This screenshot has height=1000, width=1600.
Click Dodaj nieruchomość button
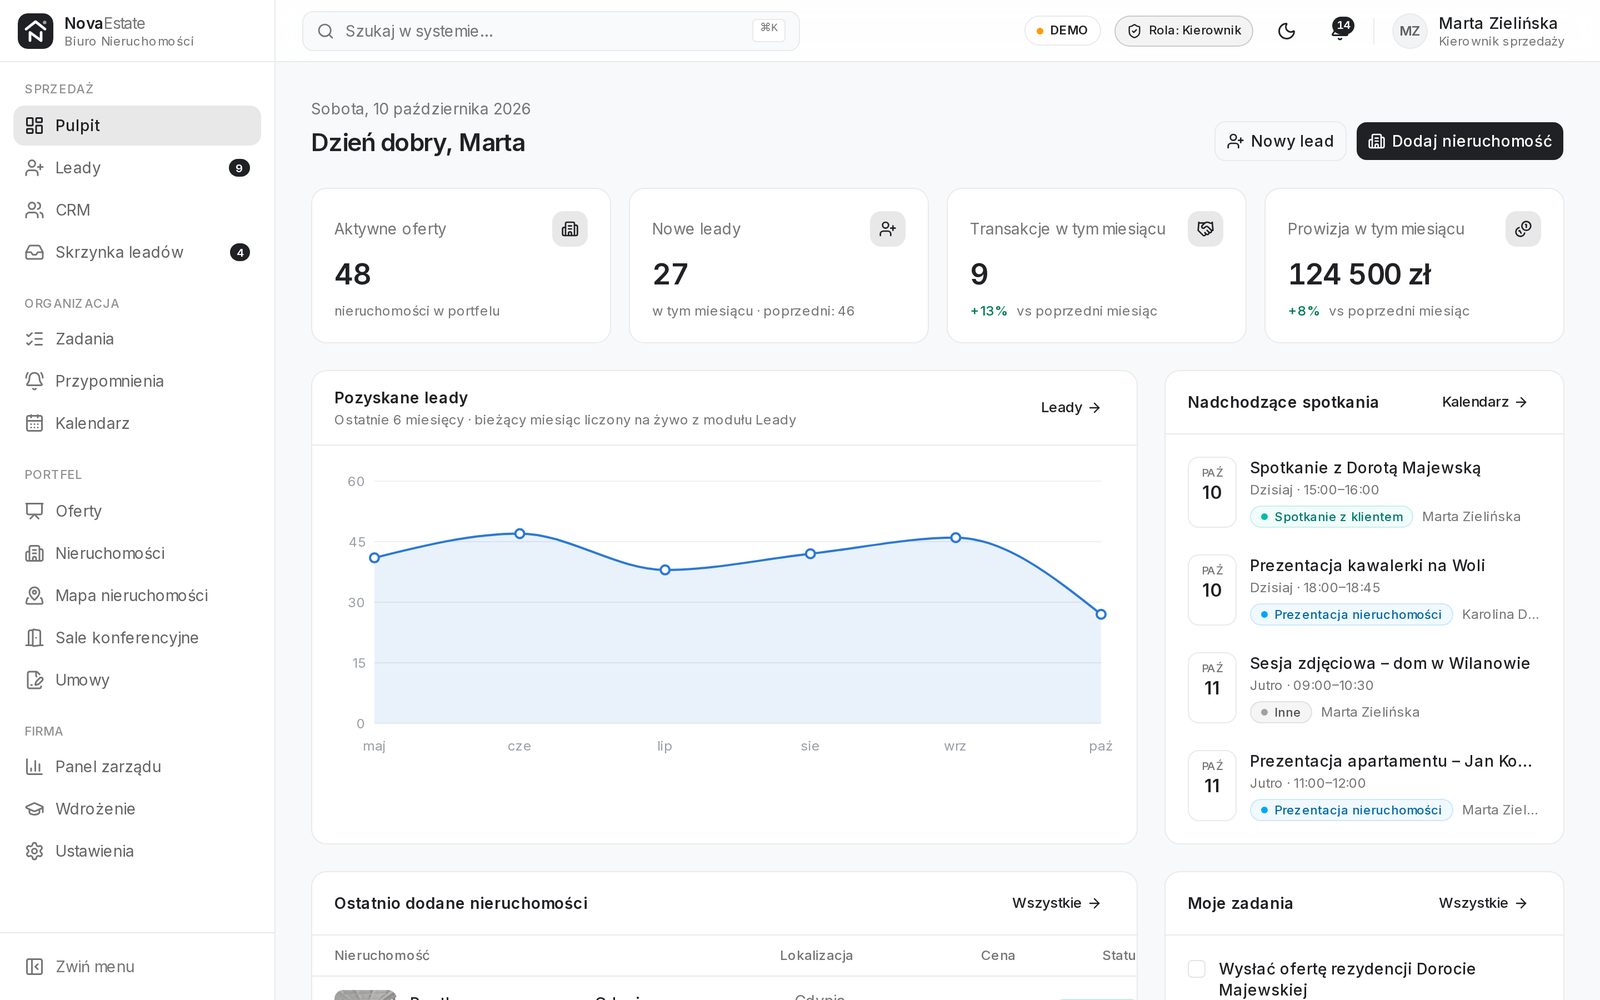click(1460, 141)
